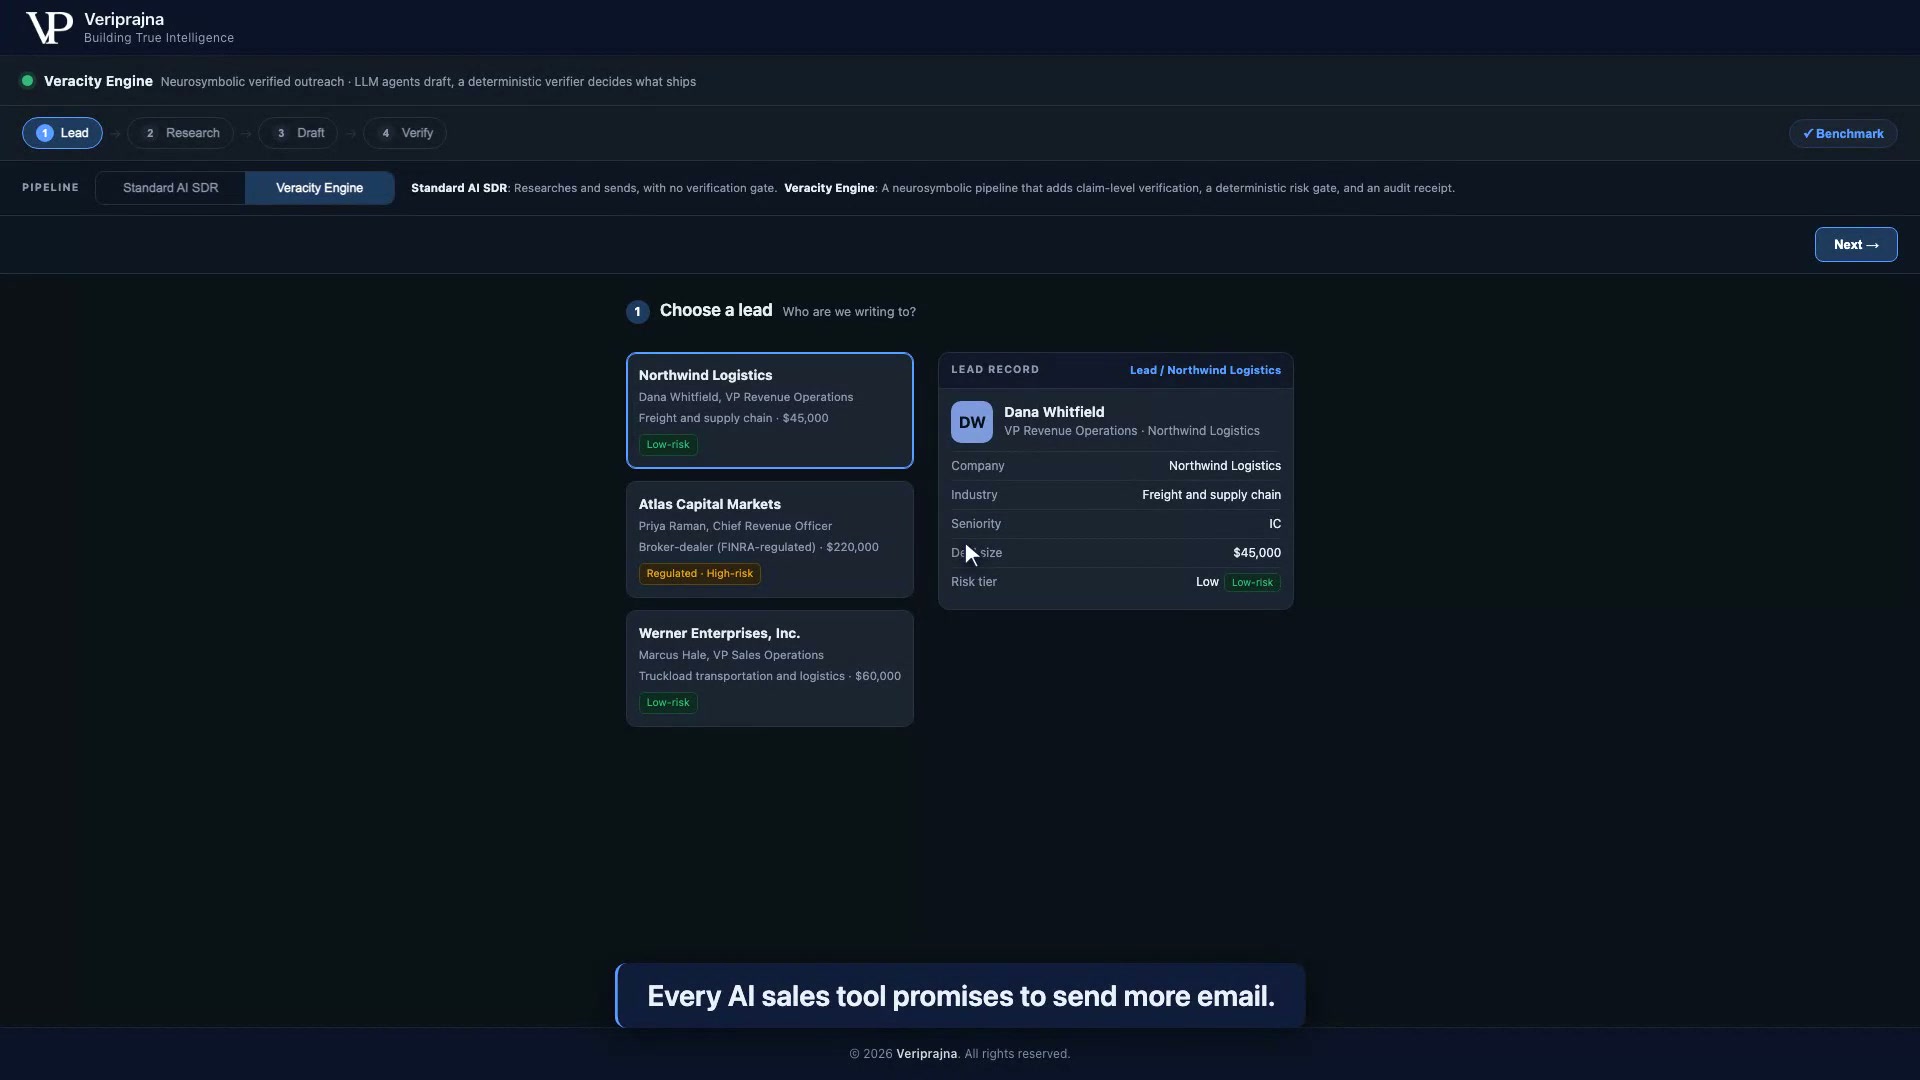Click the Low-risk badge on the Northwind card

[668, 445]
